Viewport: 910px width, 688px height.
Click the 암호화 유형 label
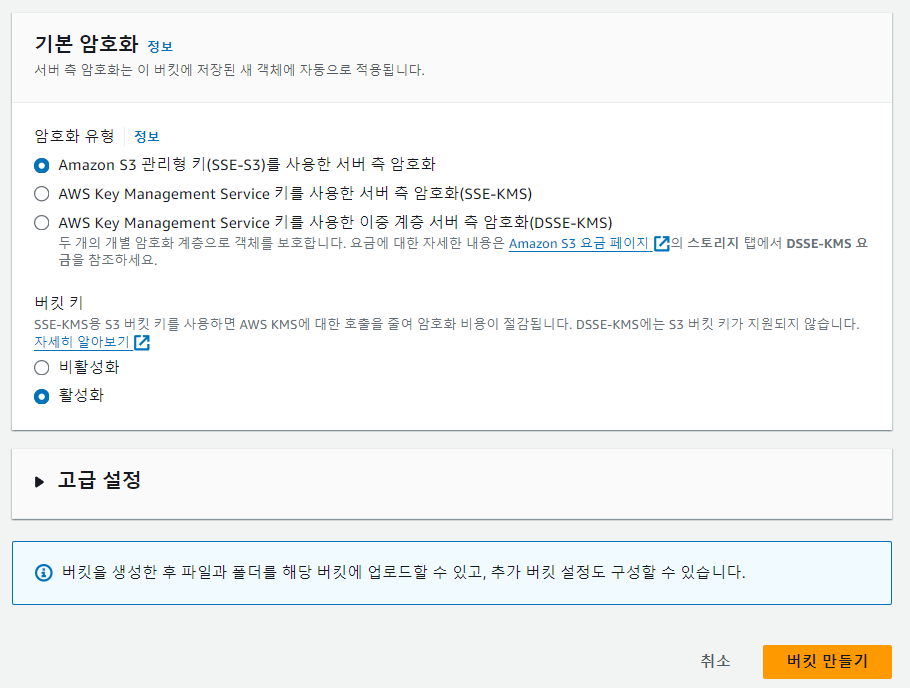click(74, 136)
